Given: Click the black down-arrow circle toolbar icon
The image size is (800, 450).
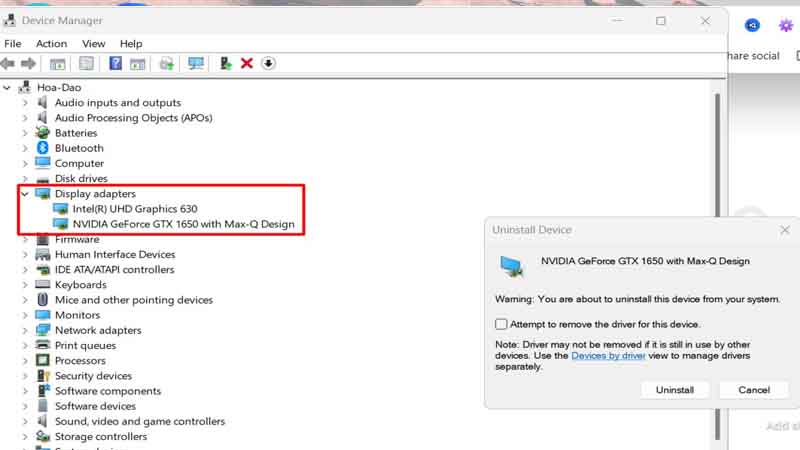Looking at the screenshot, I should click(268, 63).
